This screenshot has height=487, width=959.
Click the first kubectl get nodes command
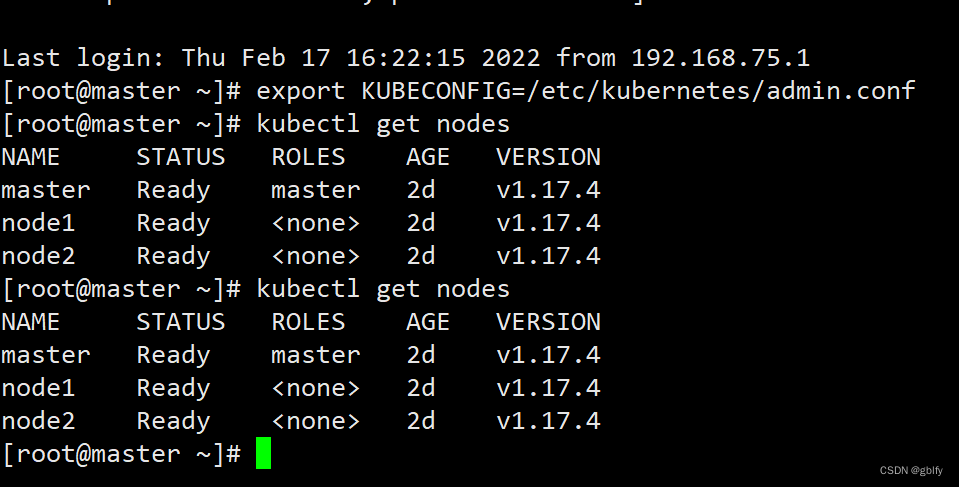pyautogui.click(x=383, y=124)
